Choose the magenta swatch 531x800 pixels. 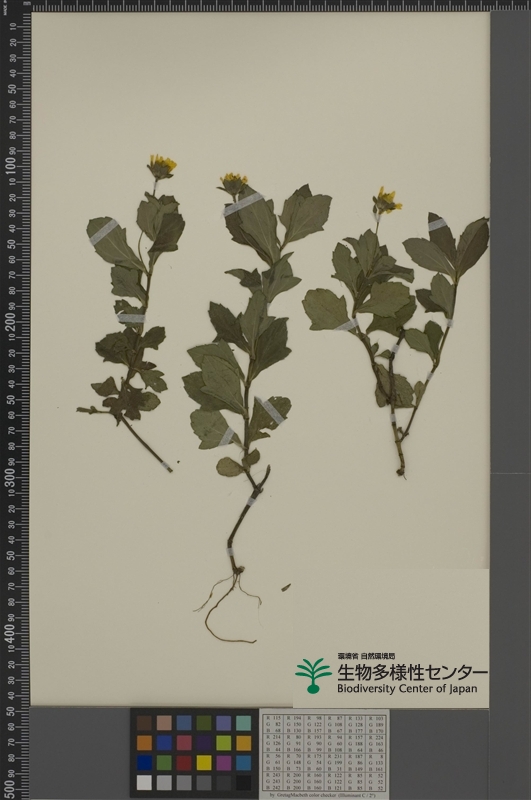[x=224, y=763]
